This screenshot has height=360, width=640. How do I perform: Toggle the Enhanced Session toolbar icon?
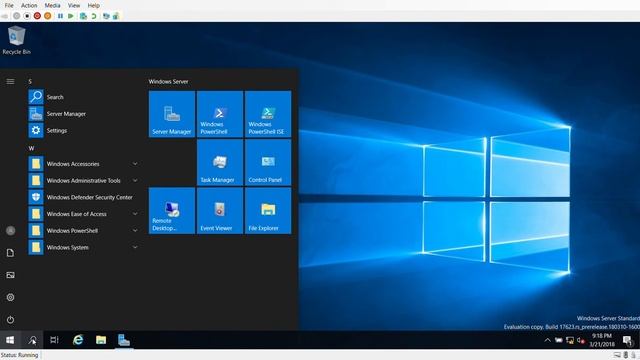coord(106,16)
